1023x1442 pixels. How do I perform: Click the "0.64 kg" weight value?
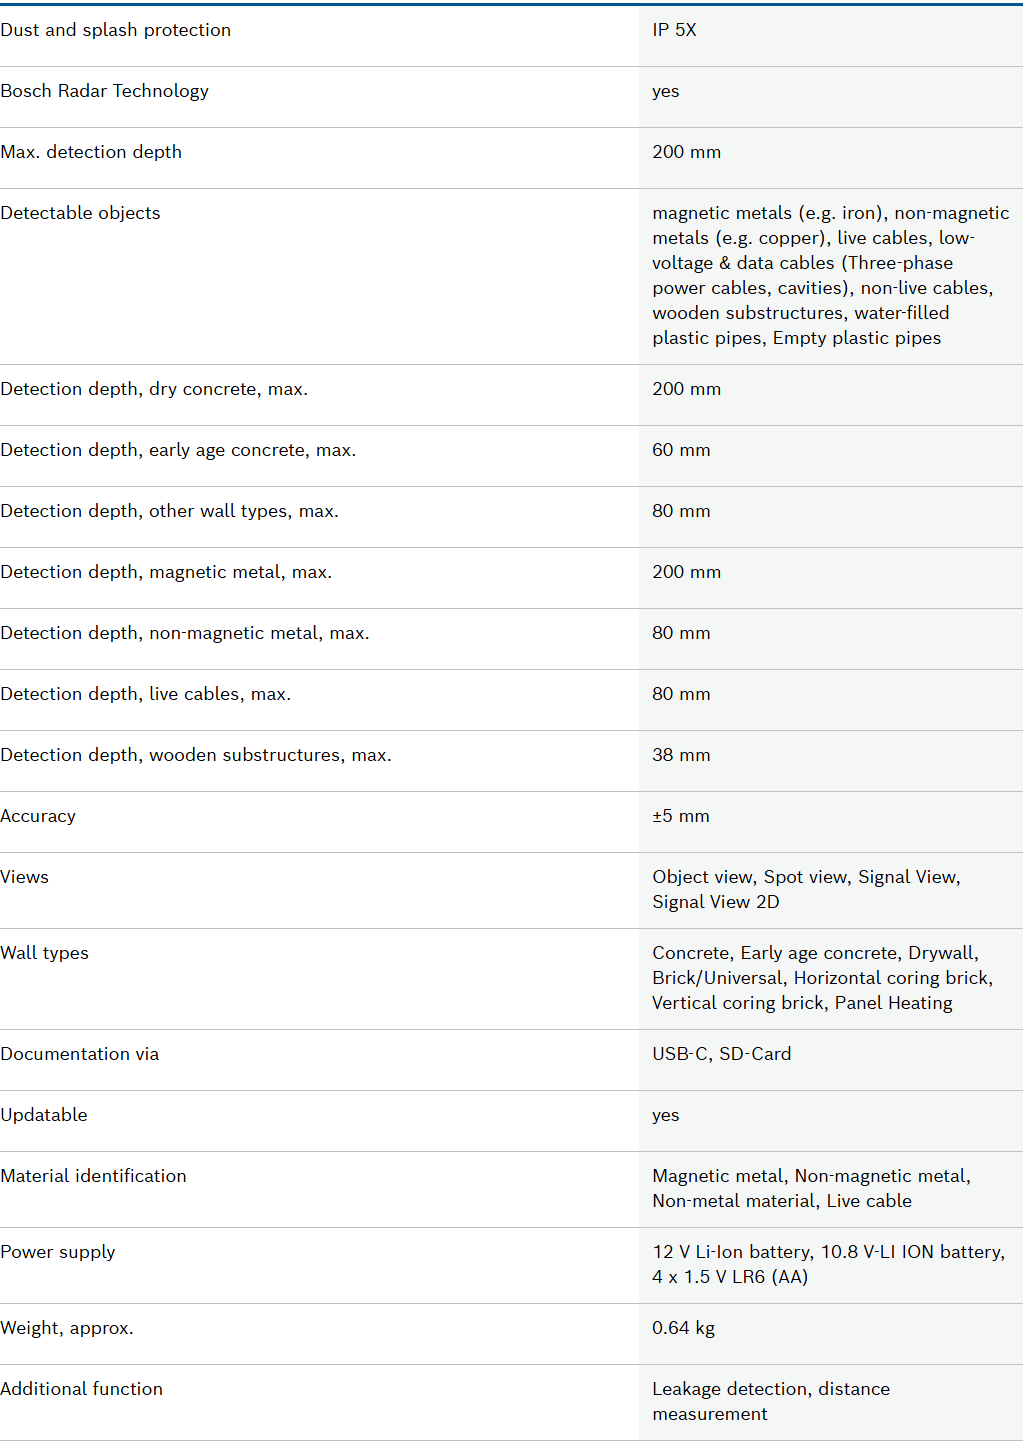683,1328
